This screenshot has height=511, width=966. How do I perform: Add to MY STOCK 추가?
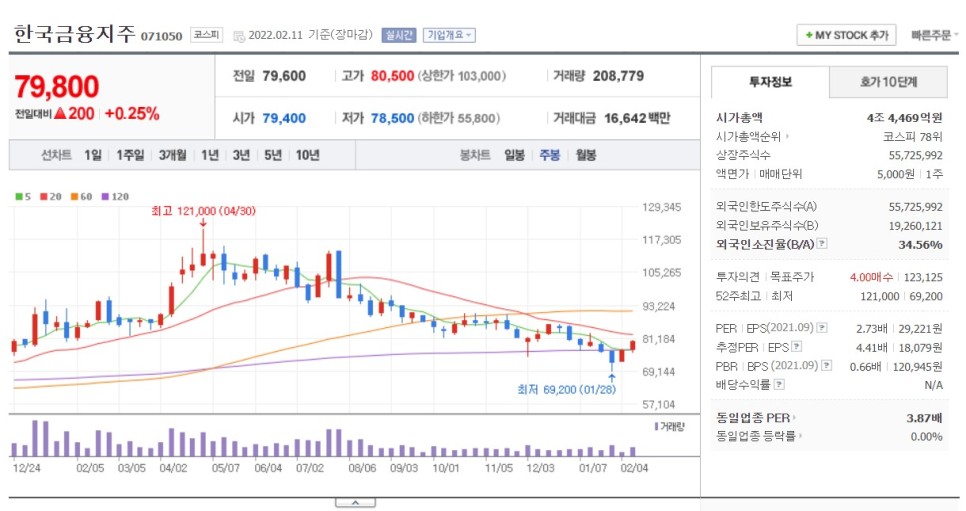click(x=846, y=35)
